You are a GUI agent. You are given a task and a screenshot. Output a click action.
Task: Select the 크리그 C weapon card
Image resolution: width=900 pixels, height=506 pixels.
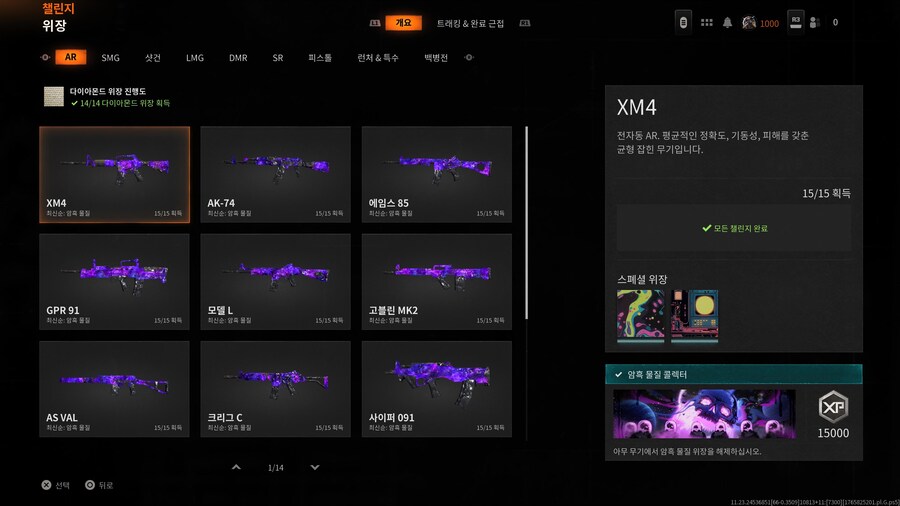tap(276, 389)
